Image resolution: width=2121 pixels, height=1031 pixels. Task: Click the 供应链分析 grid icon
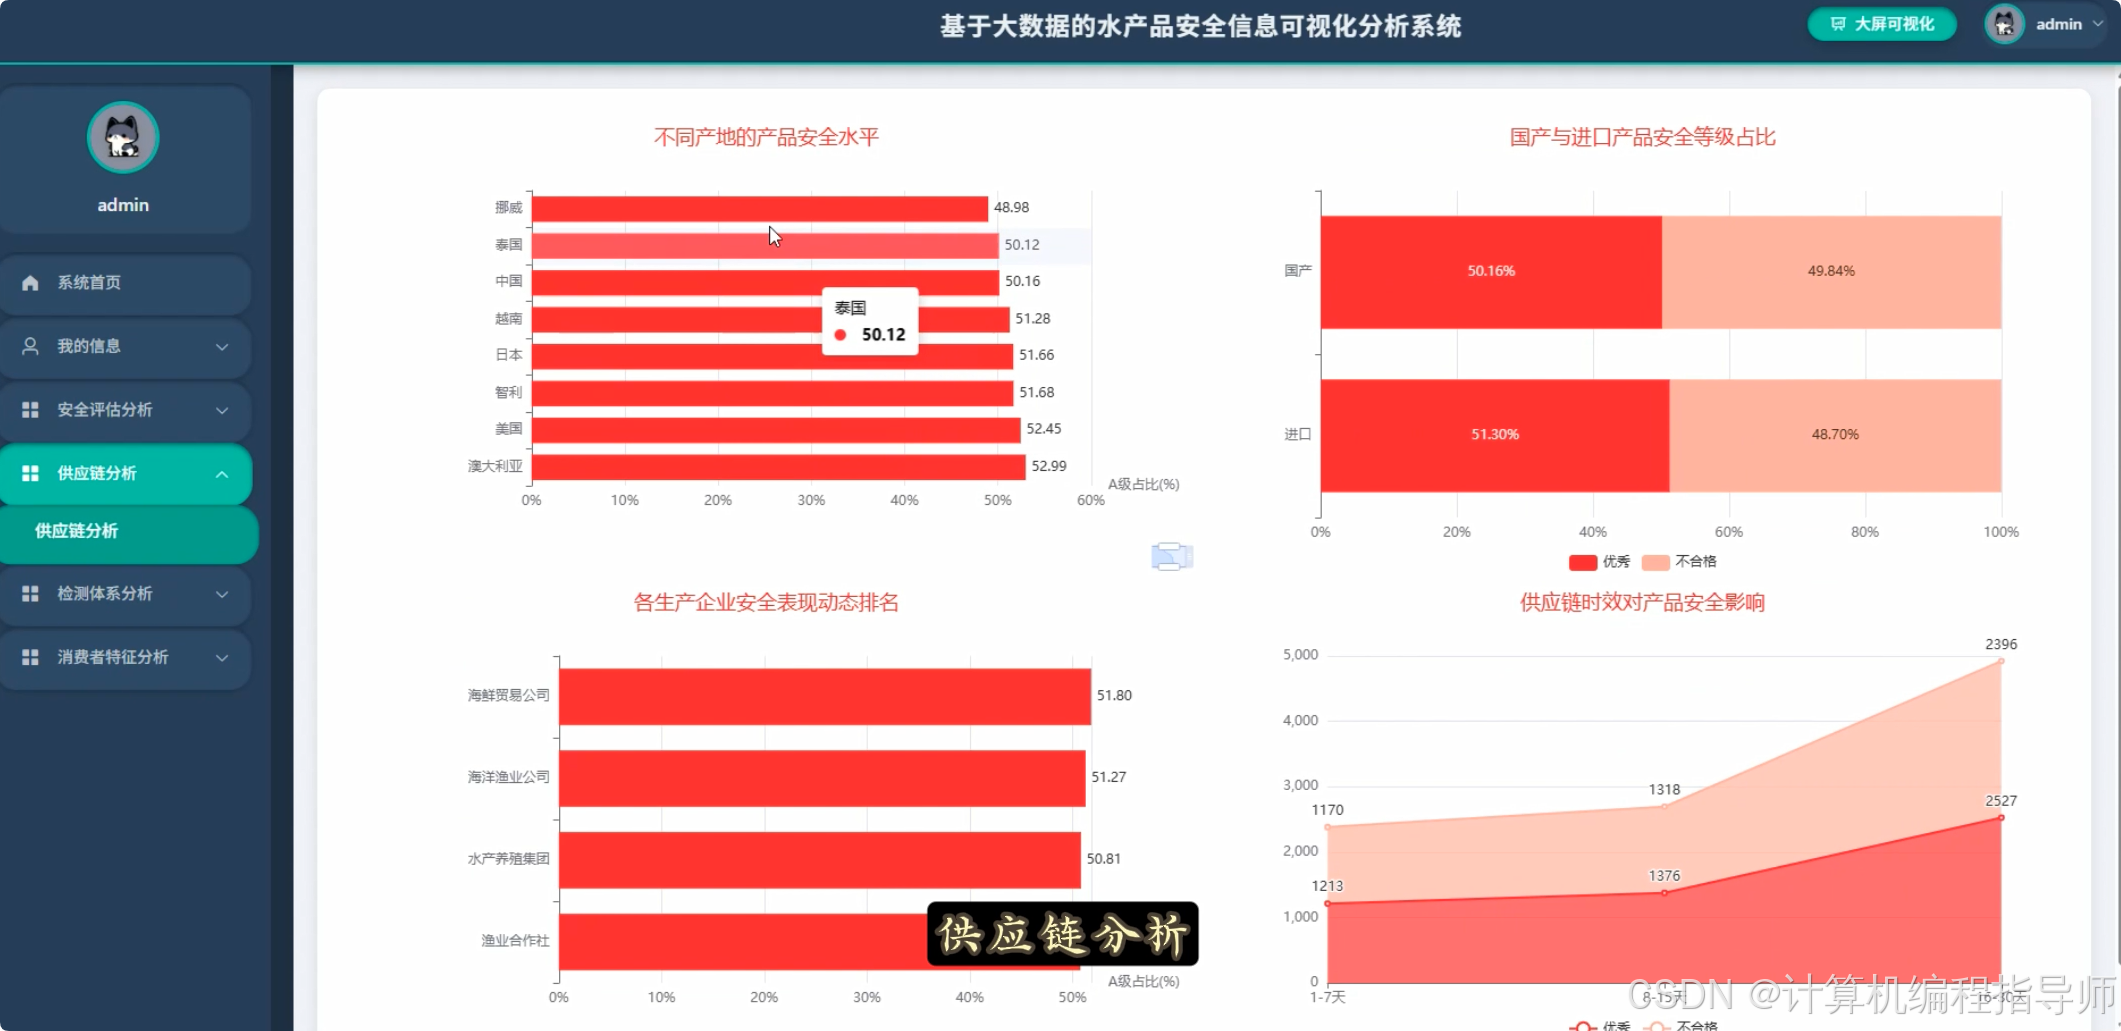pos(30,473)
